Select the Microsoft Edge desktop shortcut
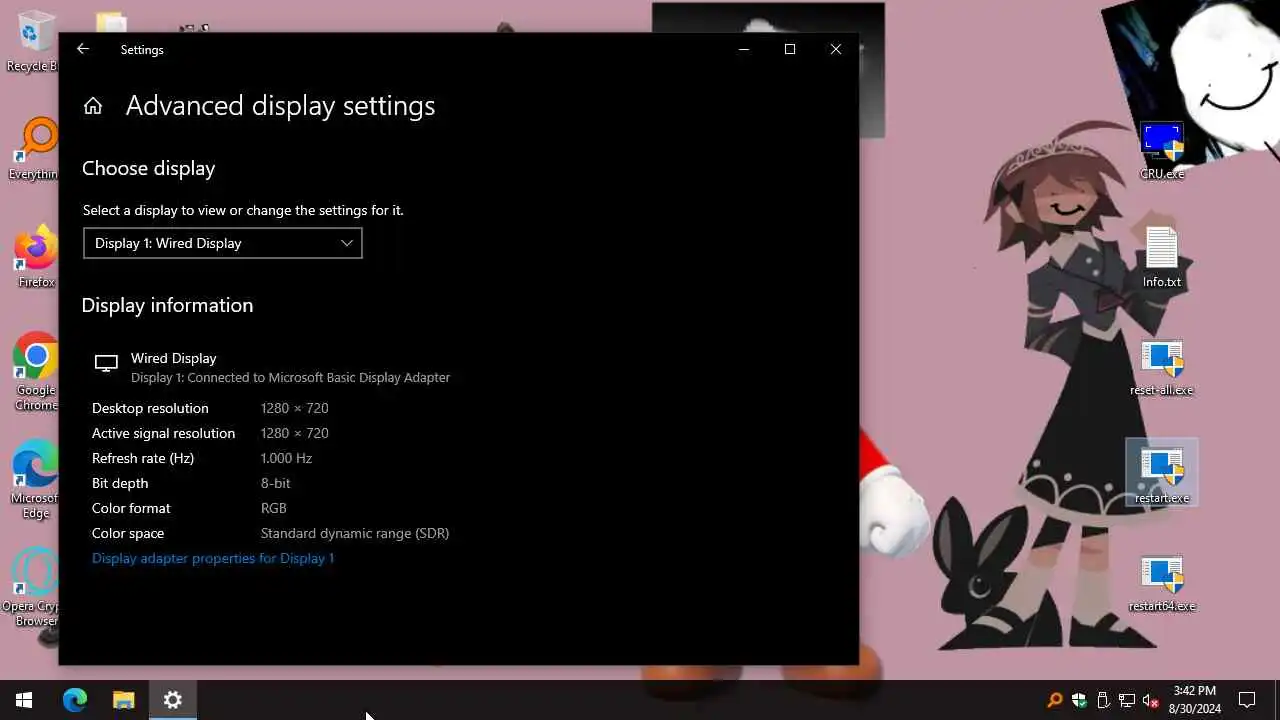Screen dimensions: 1280x720 (x=36, y=480)
